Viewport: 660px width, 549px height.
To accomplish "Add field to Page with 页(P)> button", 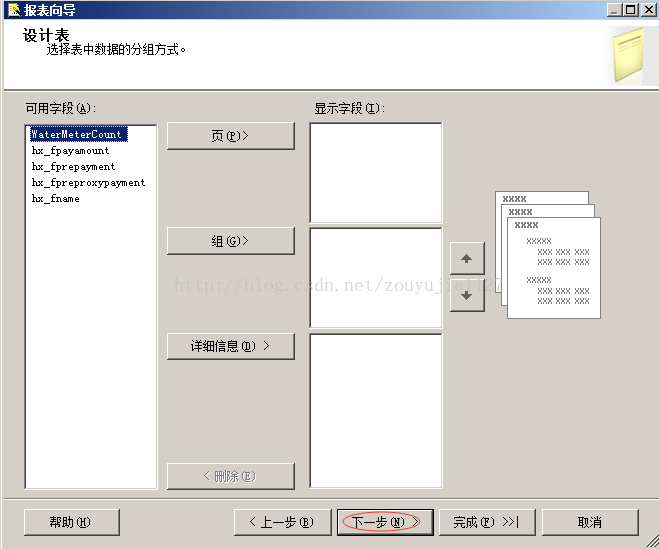I will (x=231, y=136).
